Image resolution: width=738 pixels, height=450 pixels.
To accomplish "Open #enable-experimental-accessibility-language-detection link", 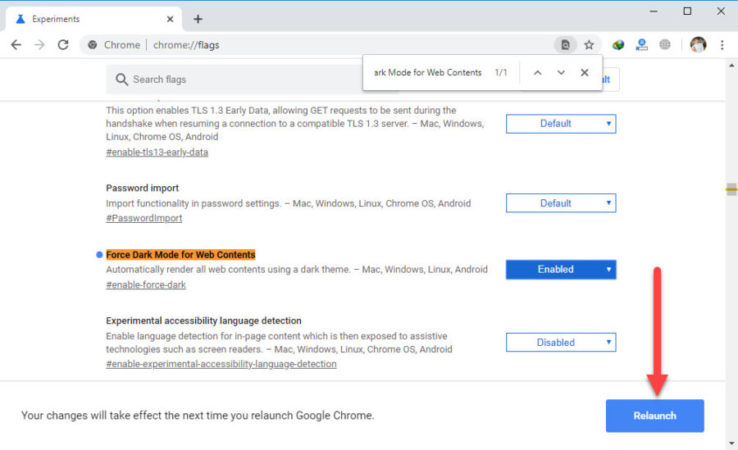I will 221,364.
